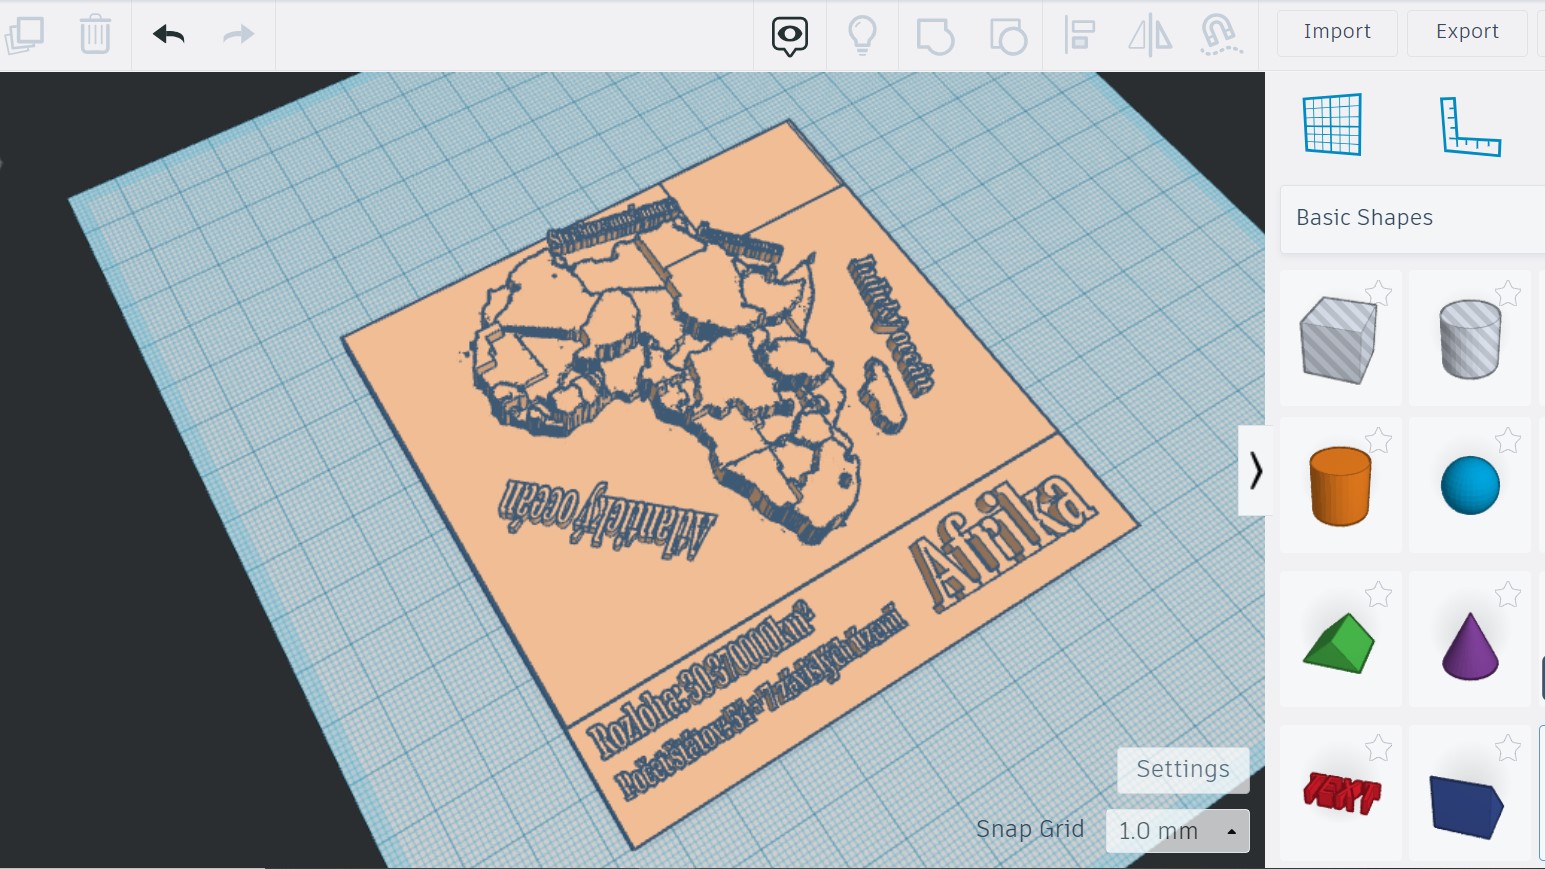Open the Snap Grid 1.0 mm dropdown

click(x=1178, y=831)
